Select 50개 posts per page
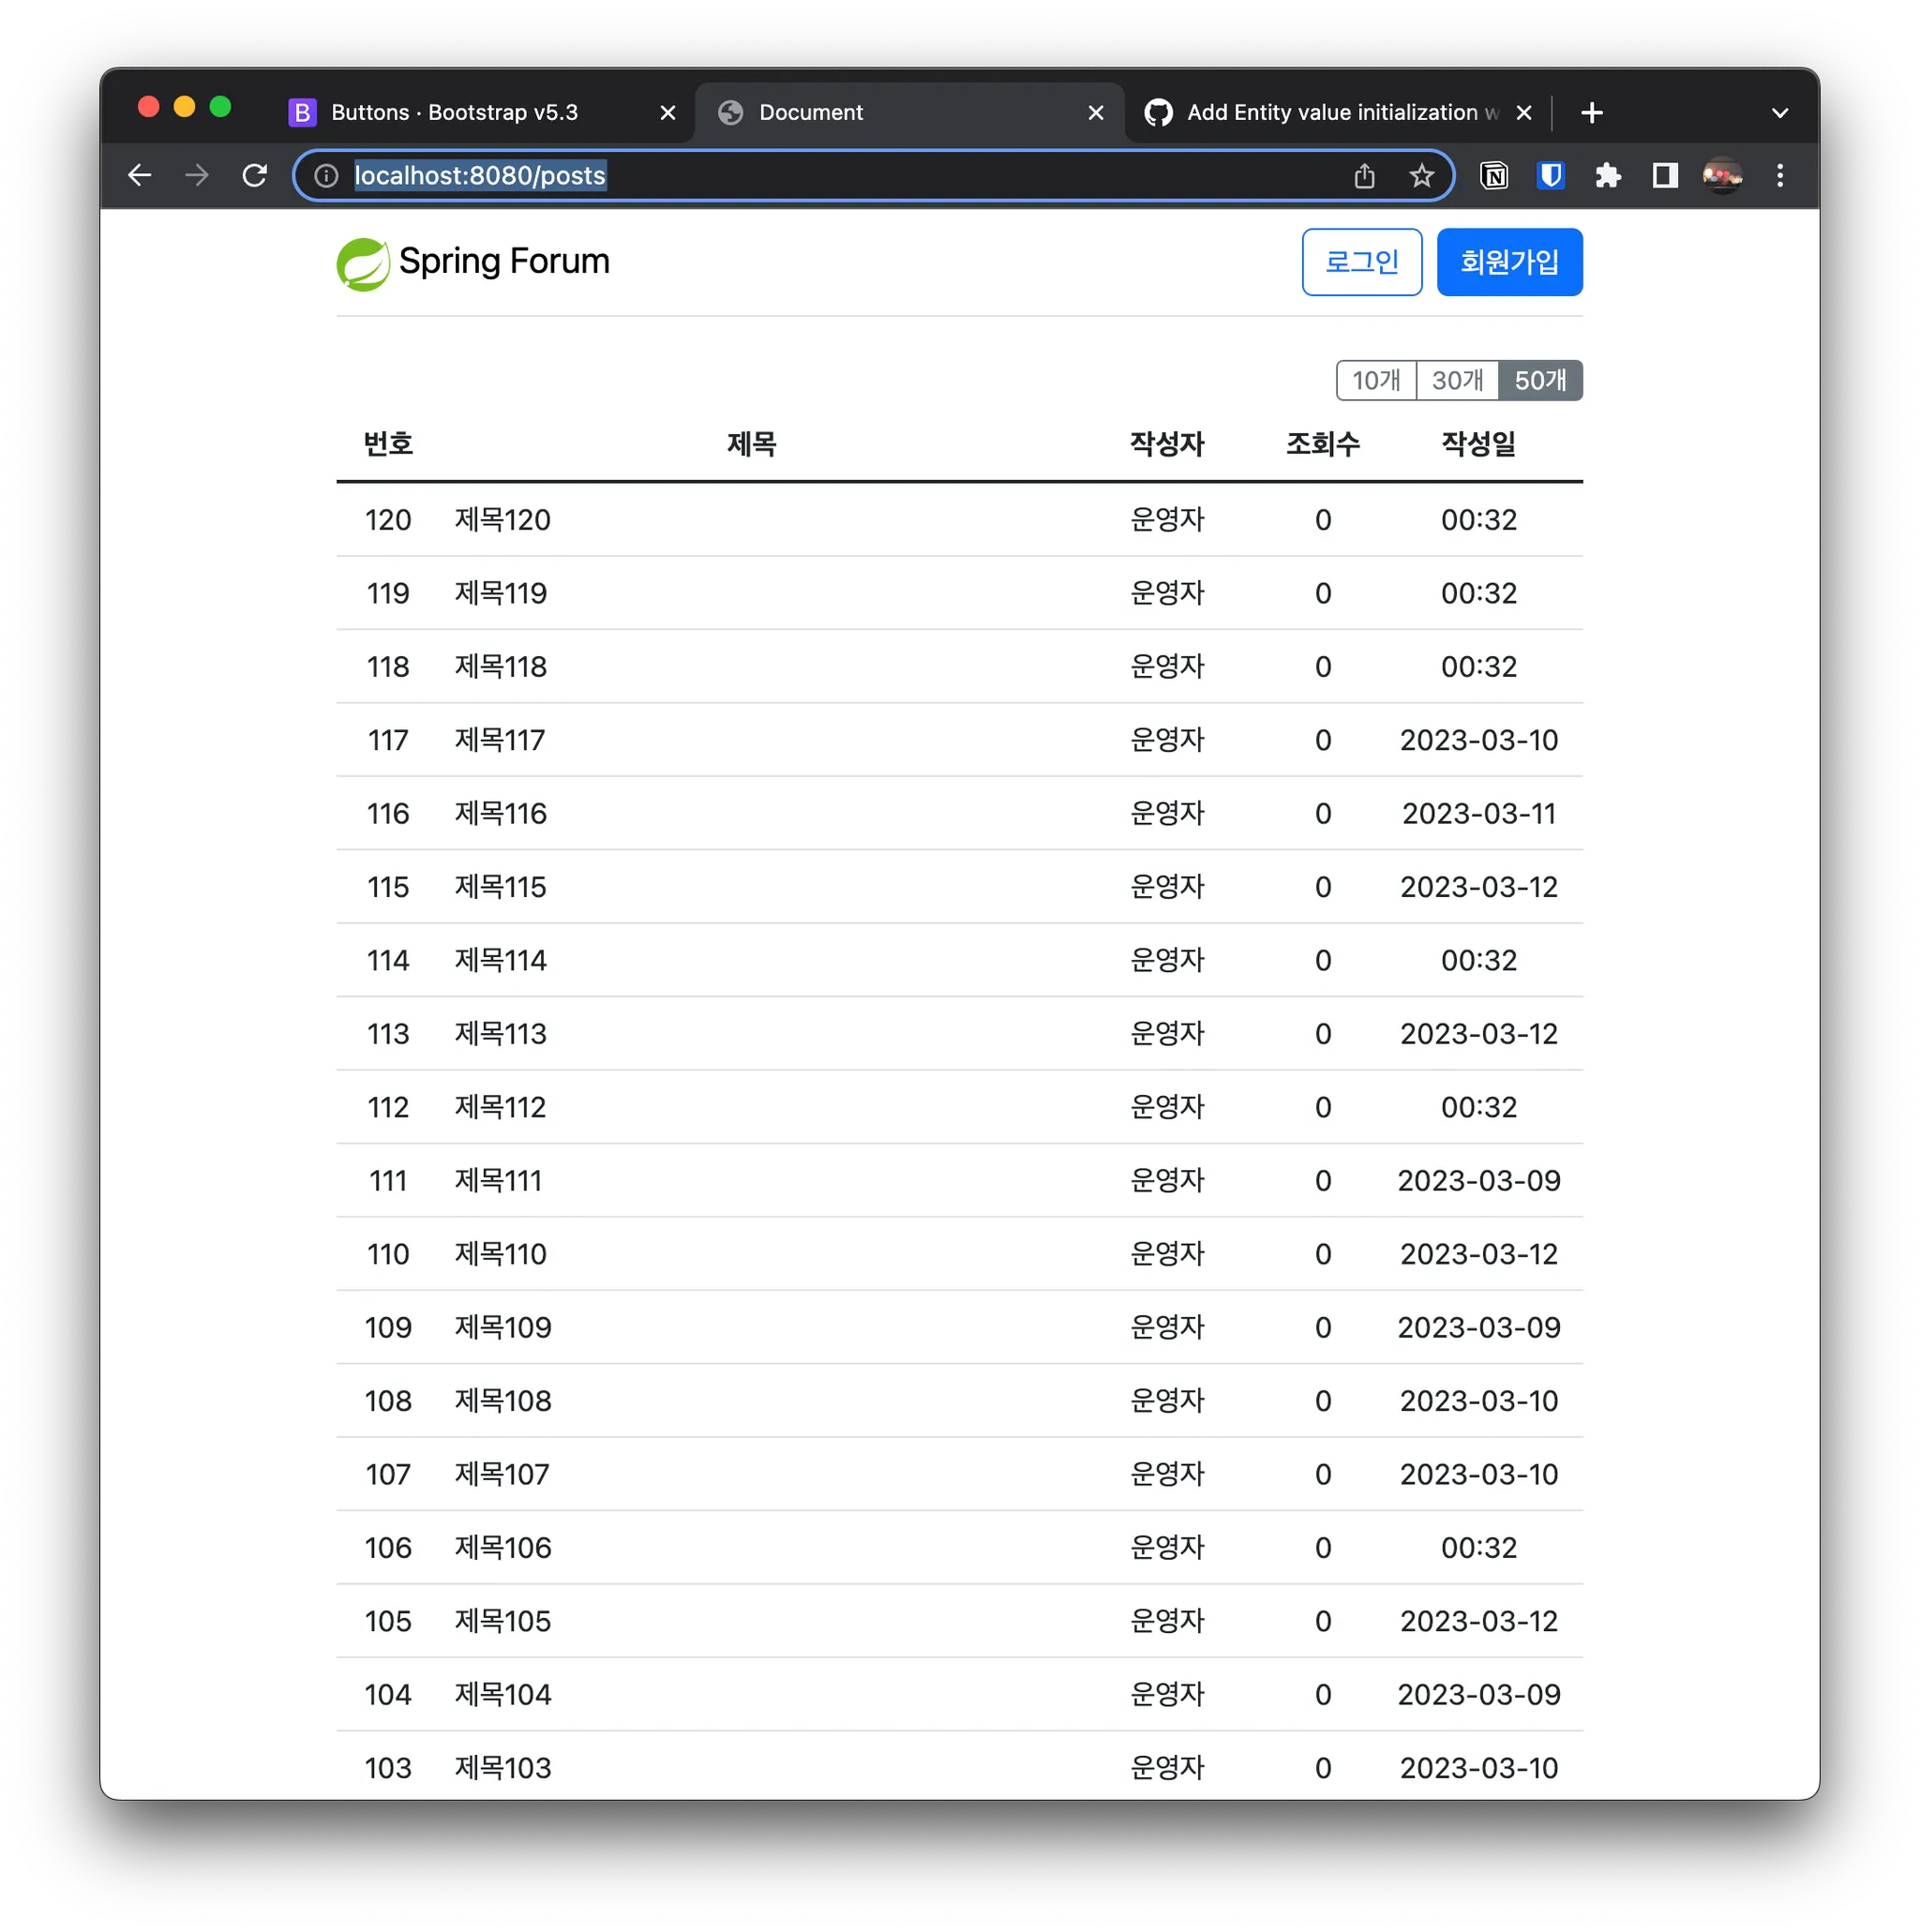 pos(1540,380)
